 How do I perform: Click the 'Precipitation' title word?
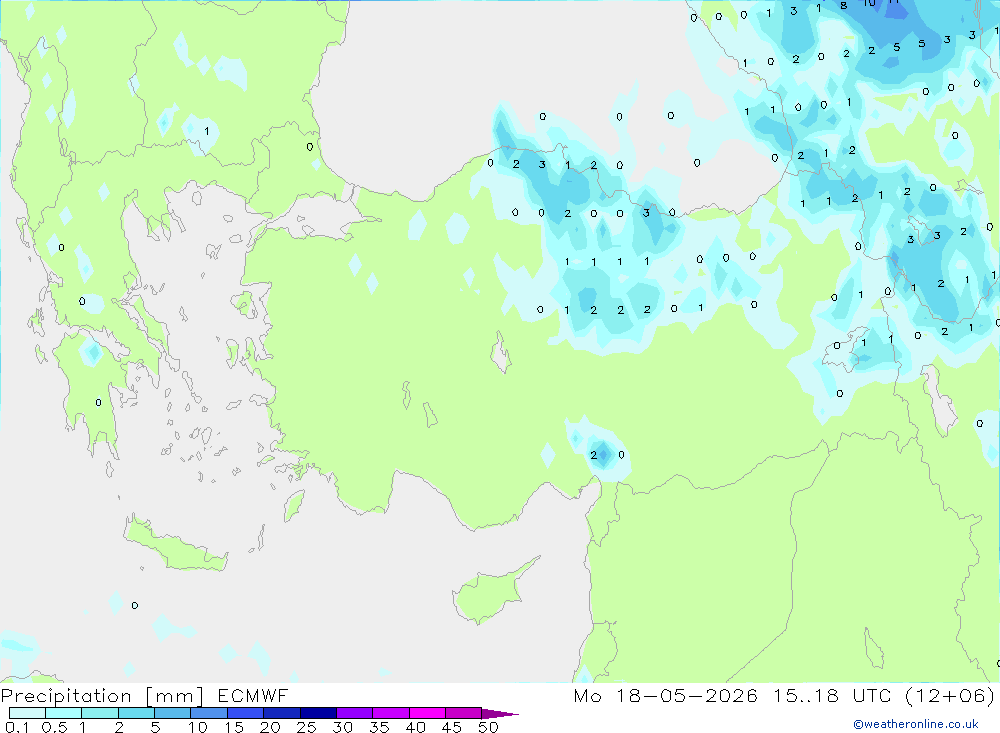66,696
